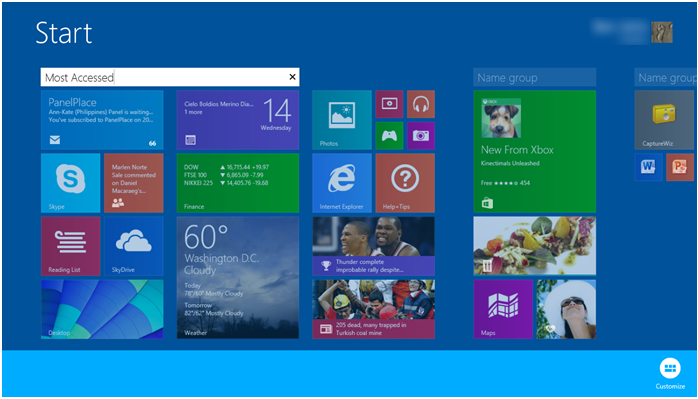Open the CaptureWiz tile
The height and width of the screenshot is (399, 698).
tap(664, 120)
